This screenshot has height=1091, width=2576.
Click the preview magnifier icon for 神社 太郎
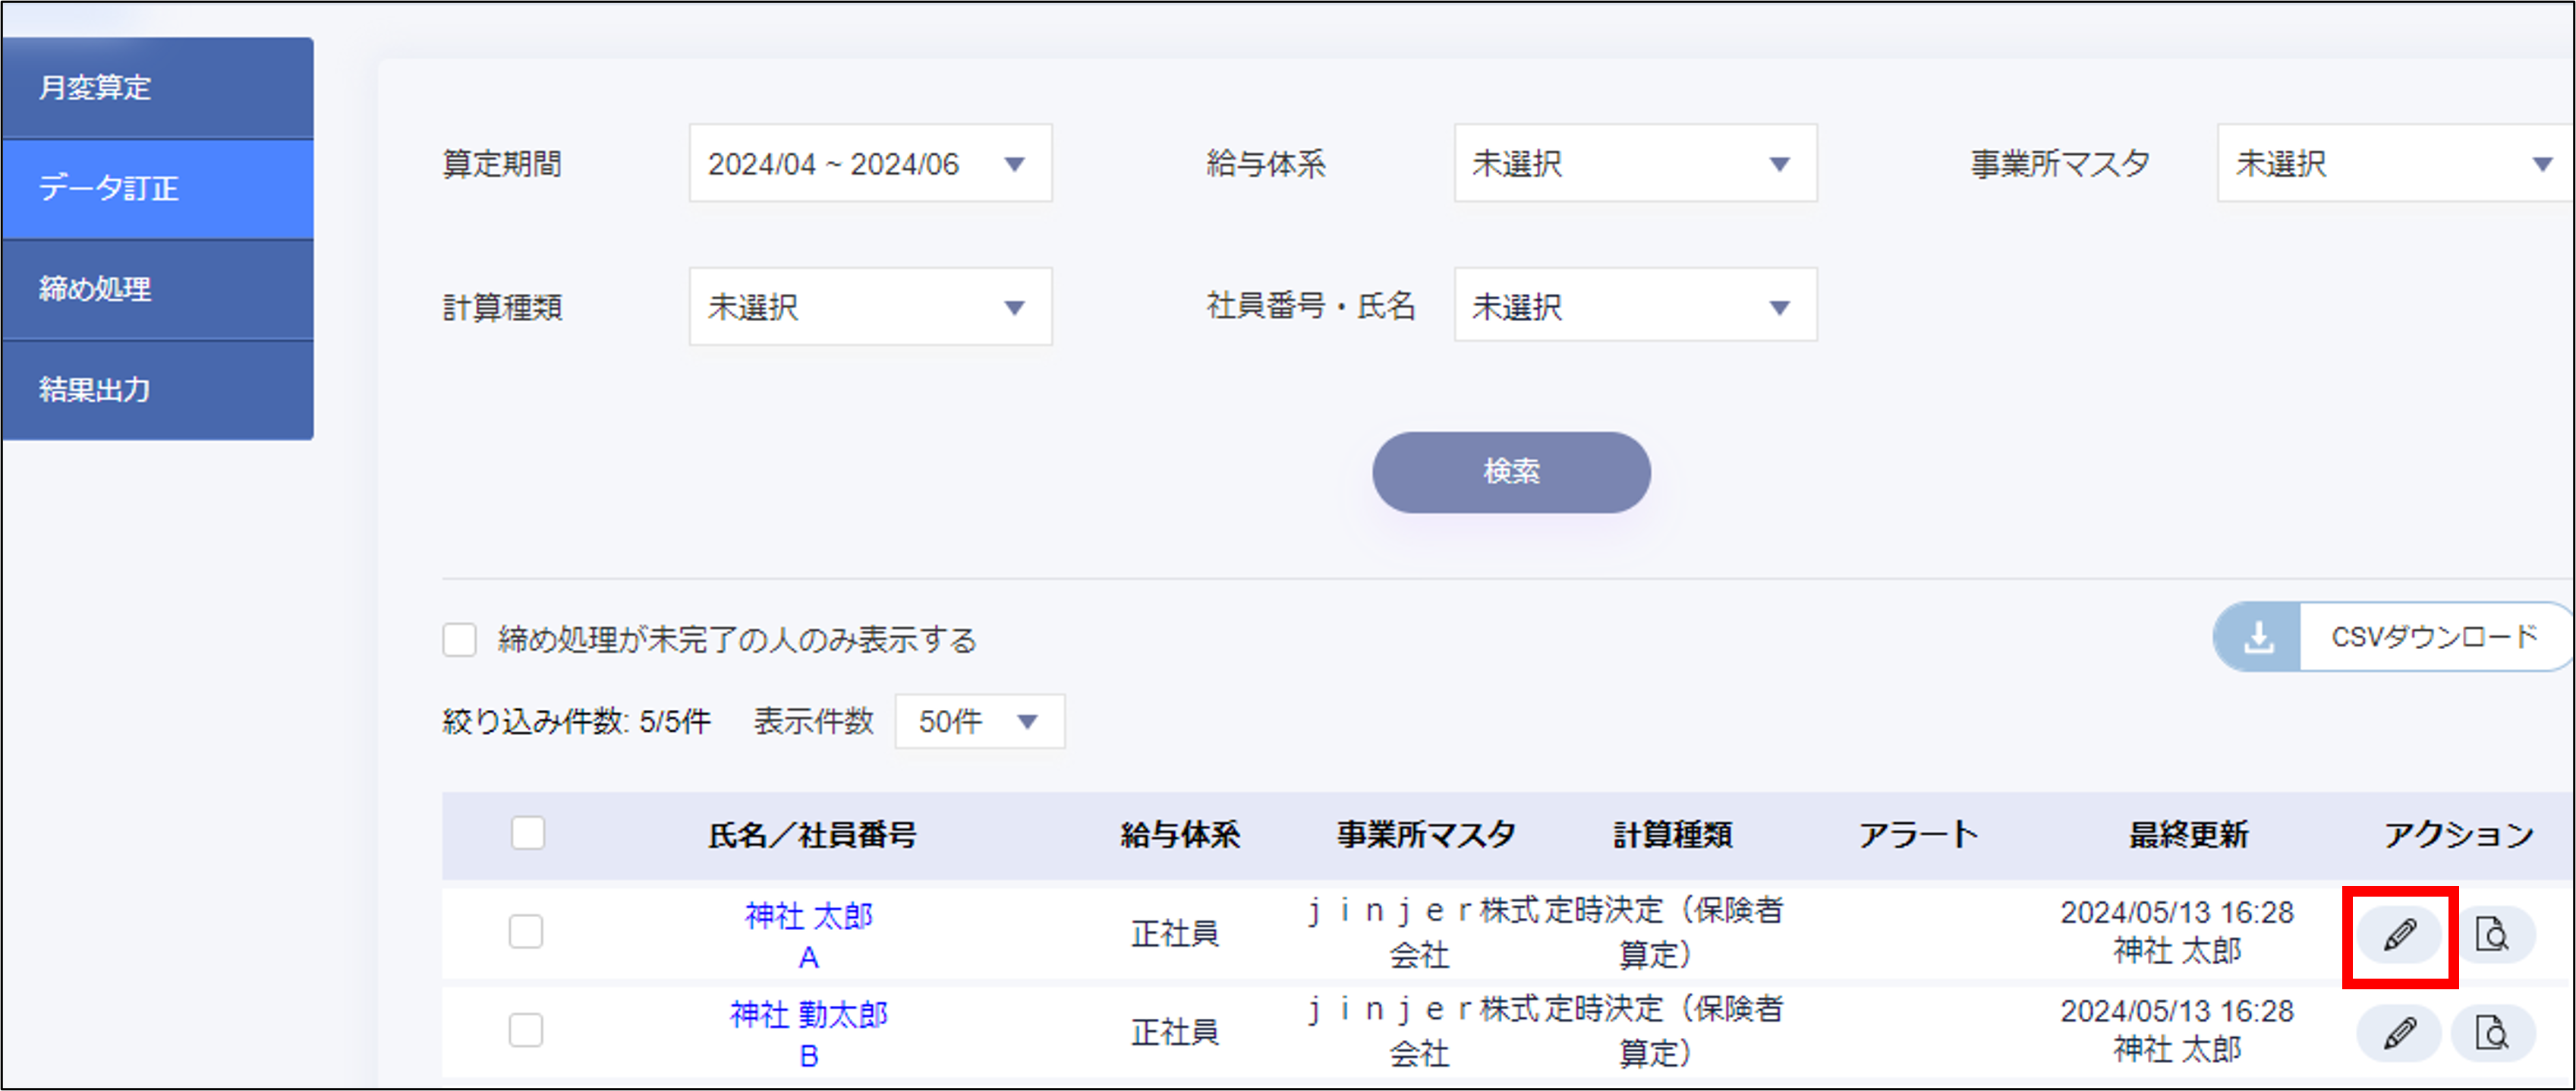point(2493,933)
